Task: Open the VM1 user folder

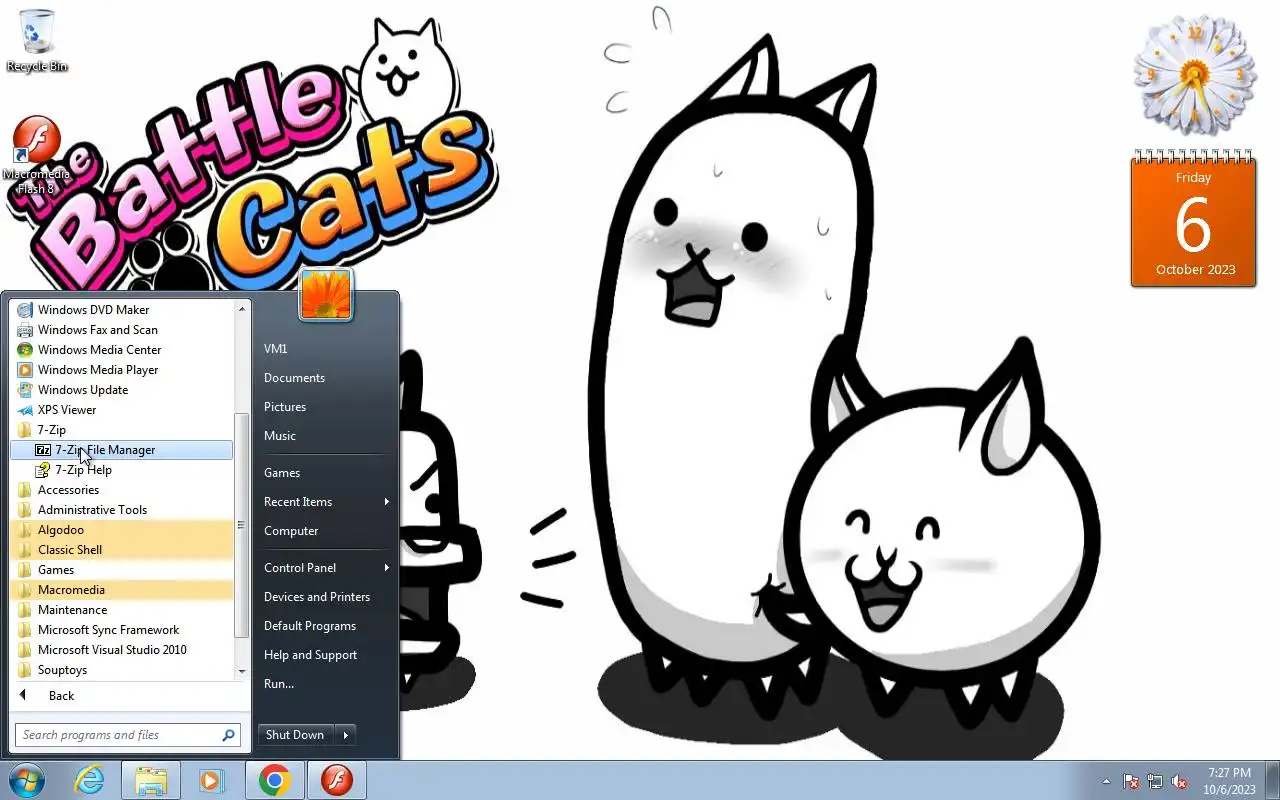Action: pyautogui.click(x=326, y=349)
